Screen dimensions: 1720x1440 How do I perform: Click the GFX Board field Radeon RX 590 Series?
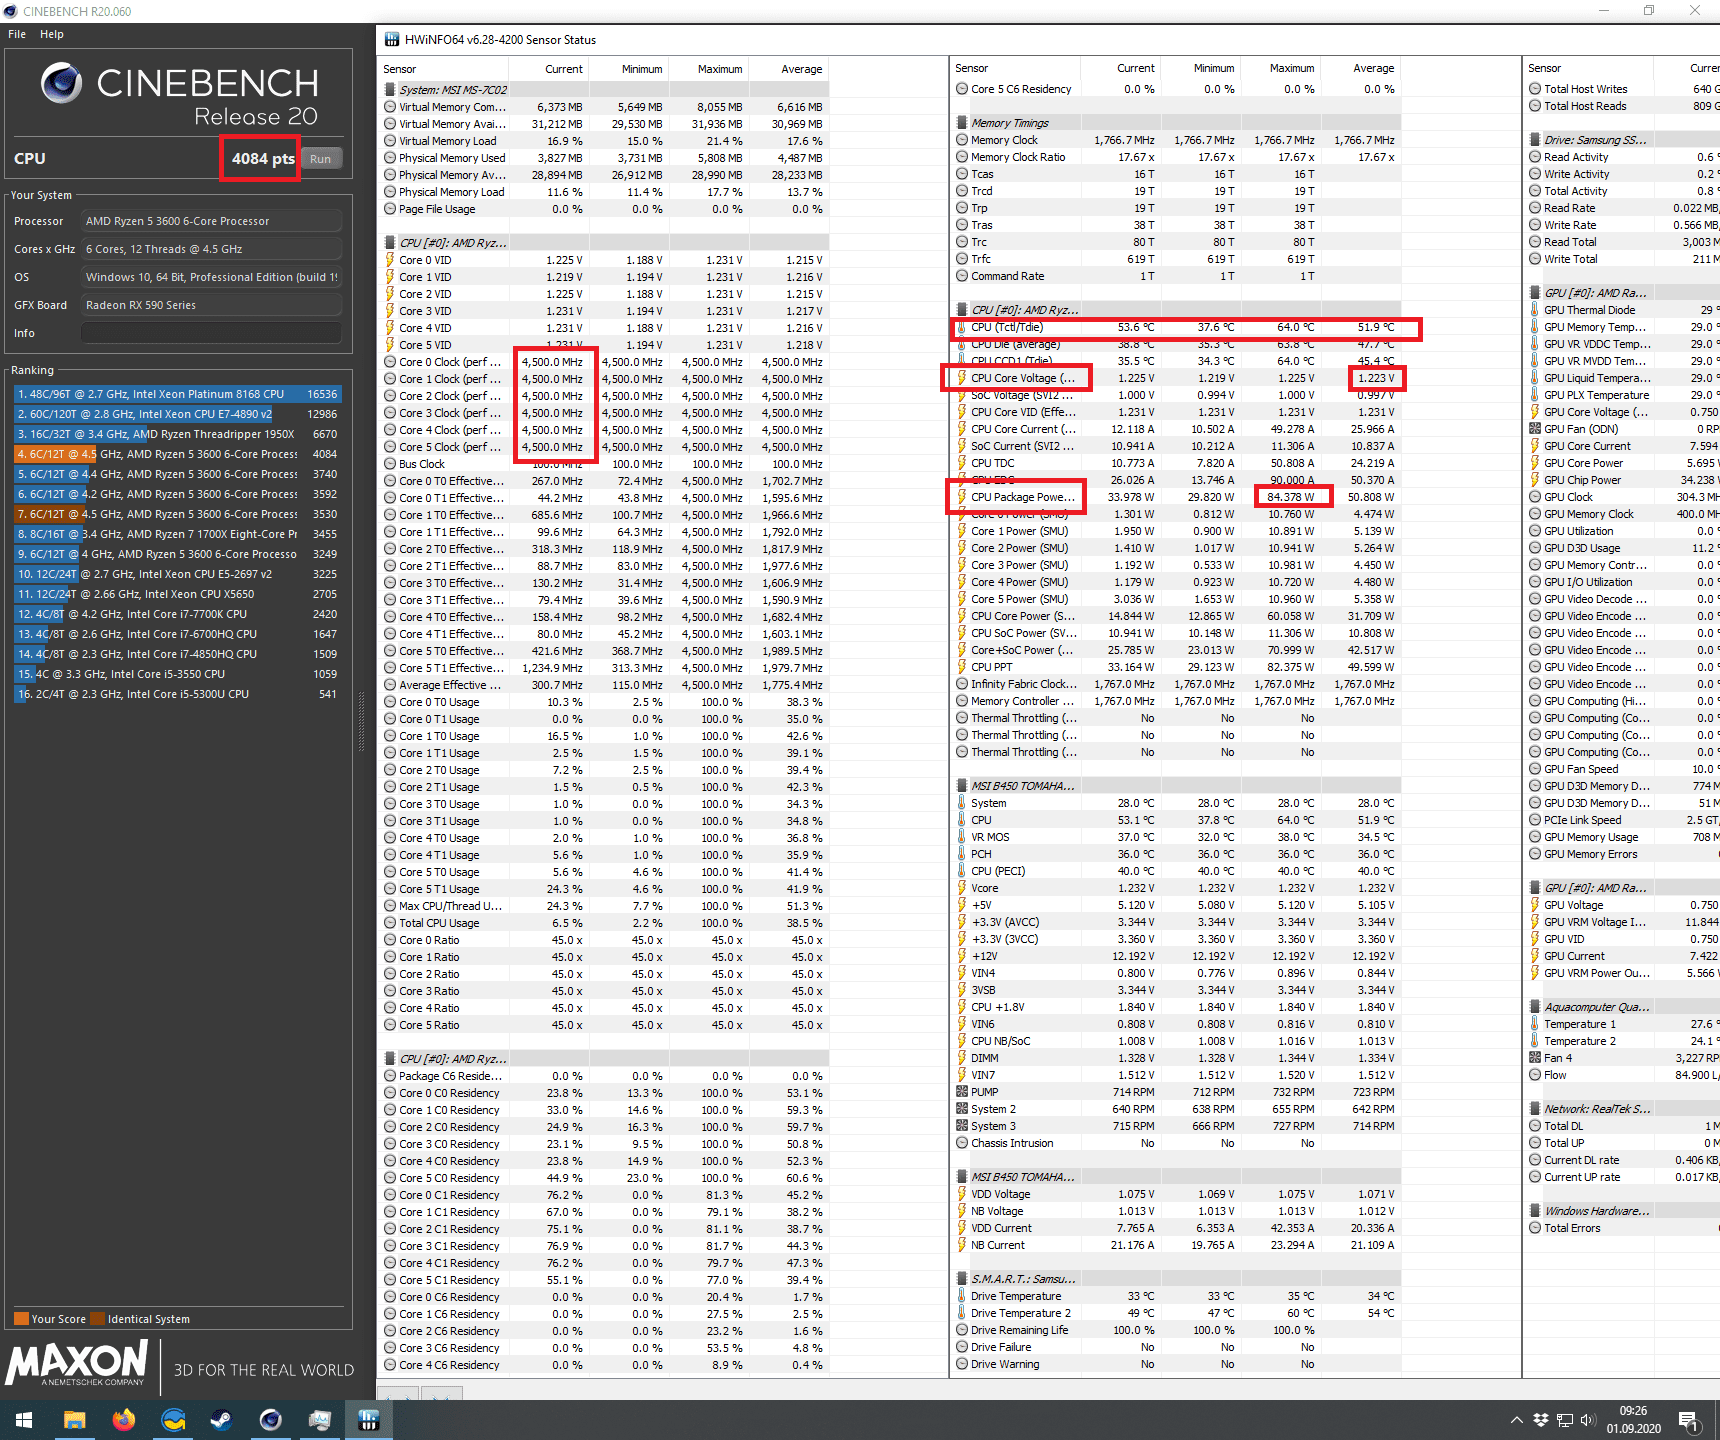point(211,305)
